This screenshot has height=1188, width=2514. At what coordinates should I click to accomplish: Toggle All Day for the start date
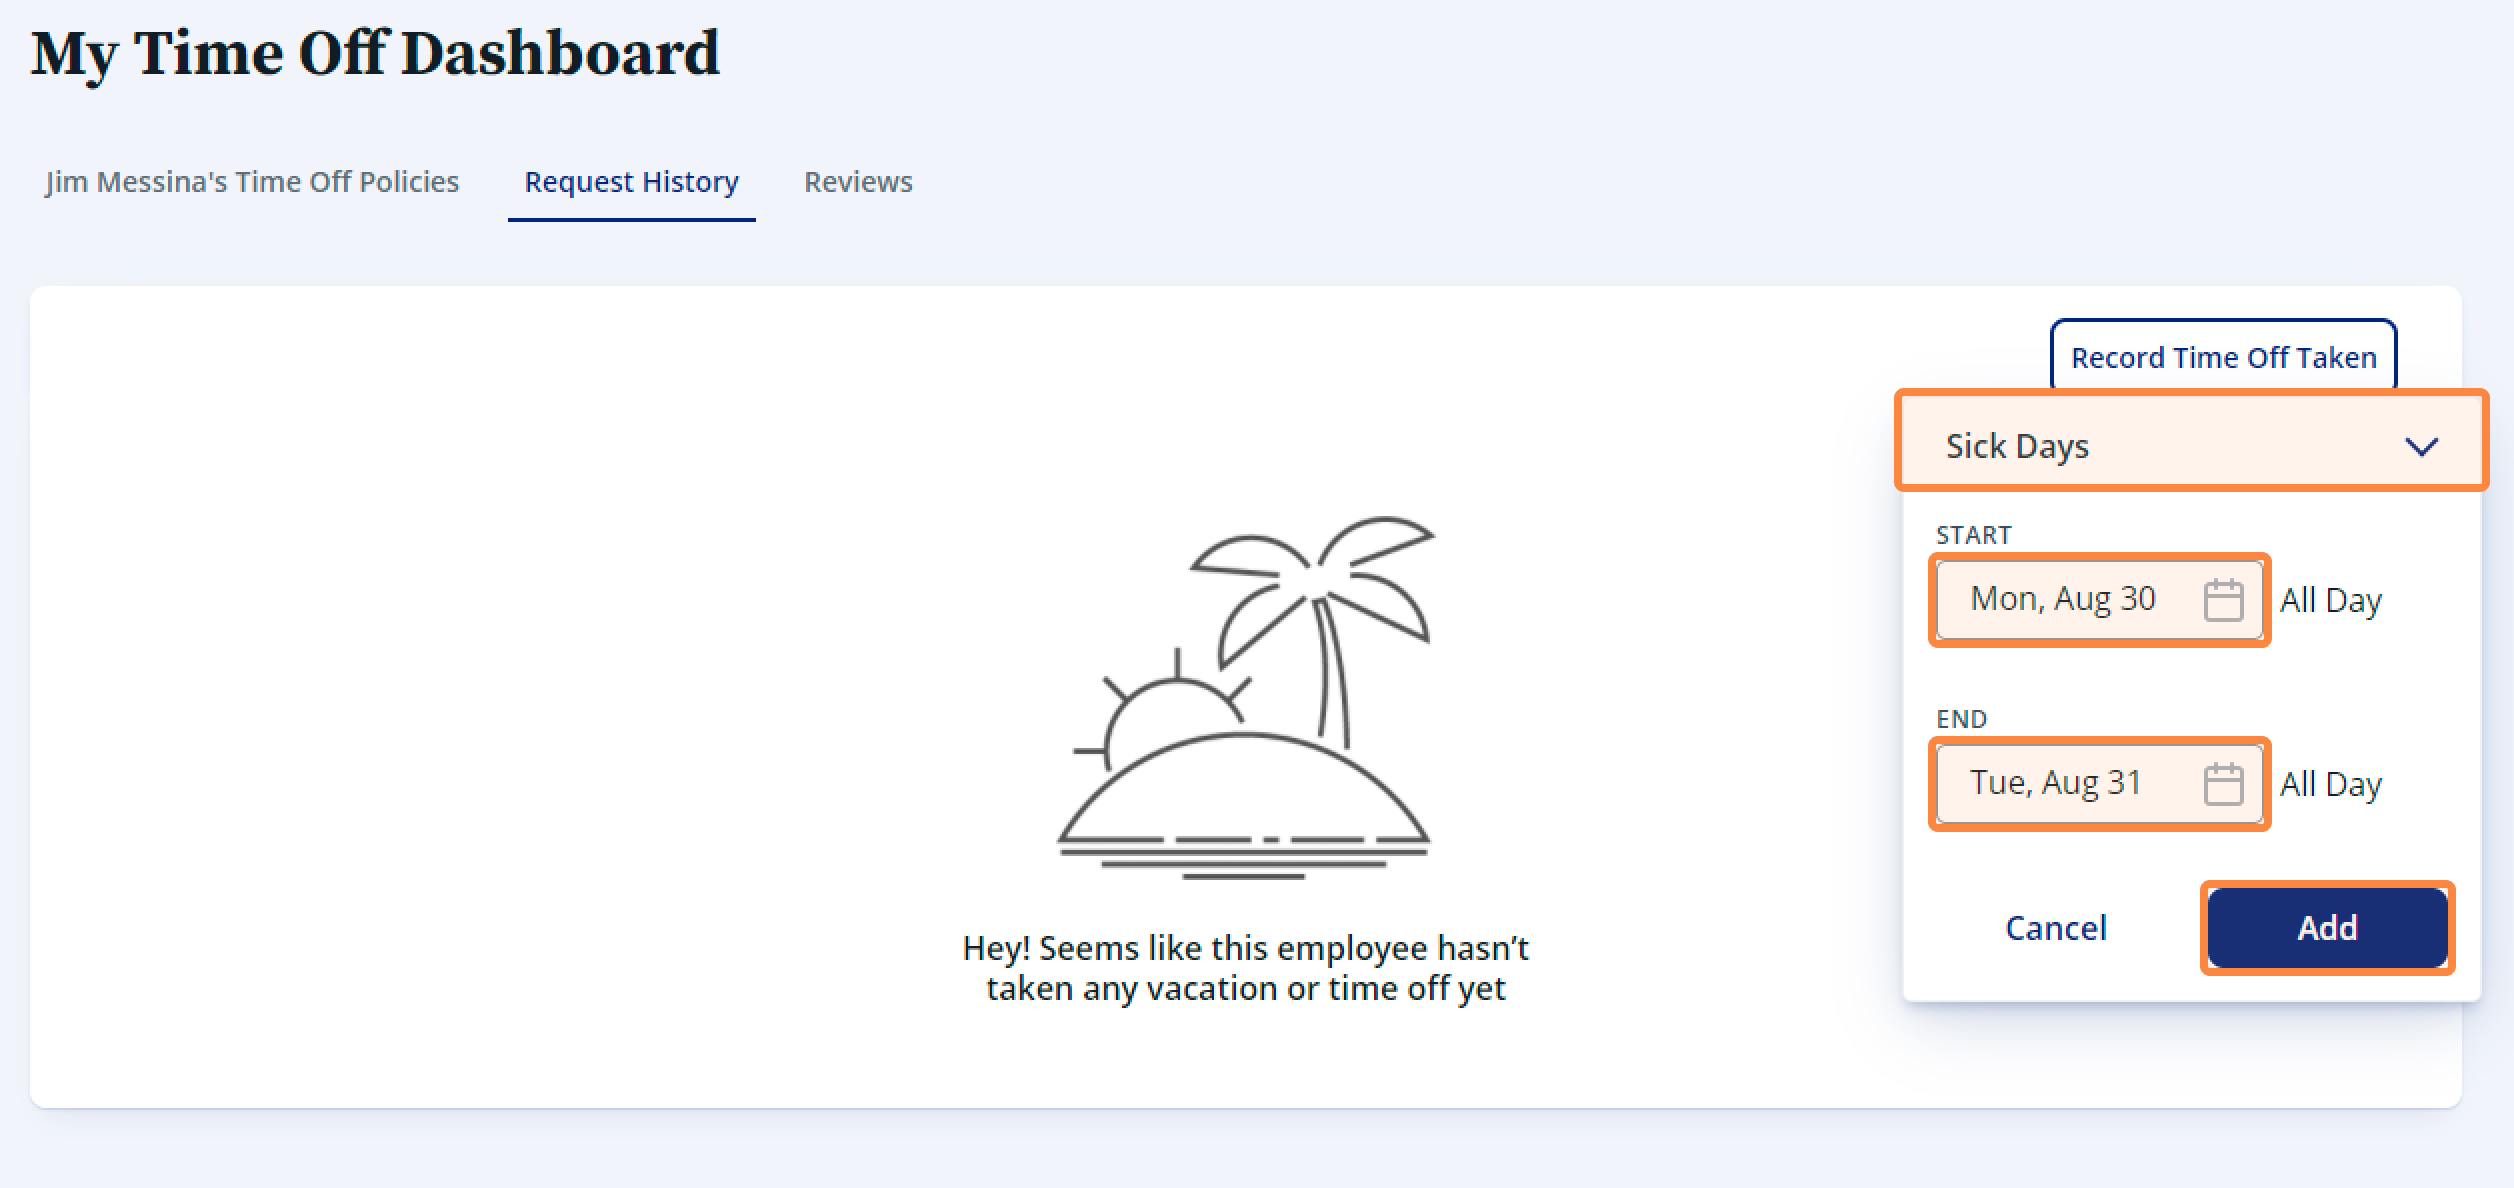pyautogui.click(x=2331, y=600)
